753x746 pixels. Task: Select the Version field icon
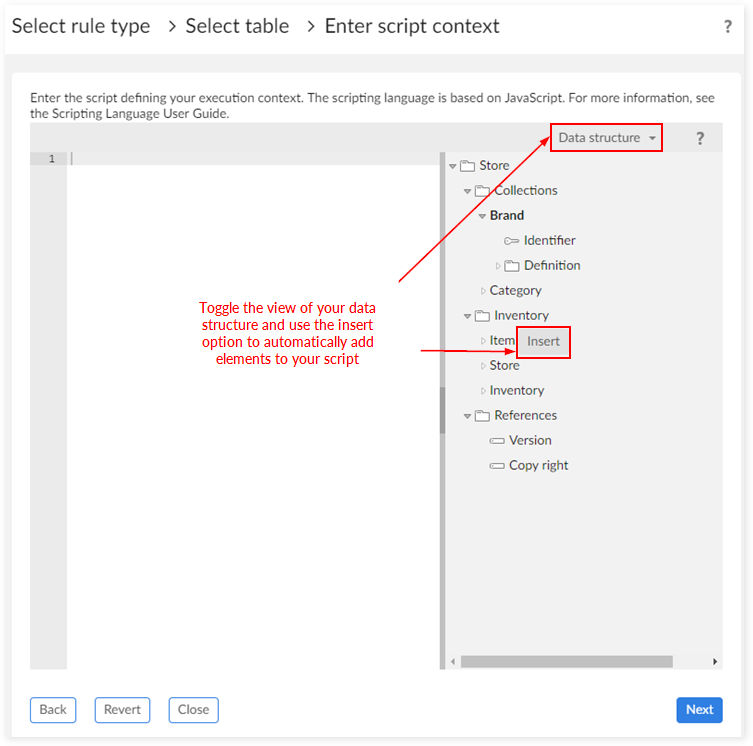pyautogui.click(x=497, y=440)
